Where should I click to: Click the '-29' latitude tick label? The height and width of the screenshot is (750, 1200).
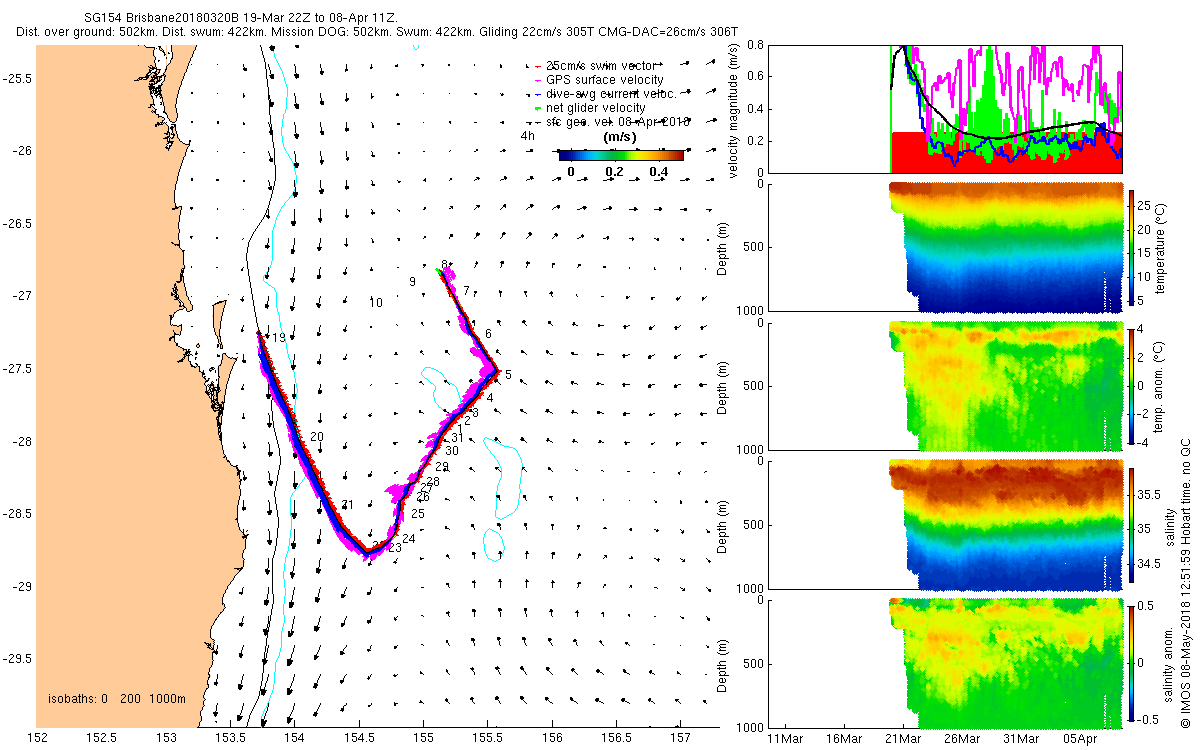[20, 587]
